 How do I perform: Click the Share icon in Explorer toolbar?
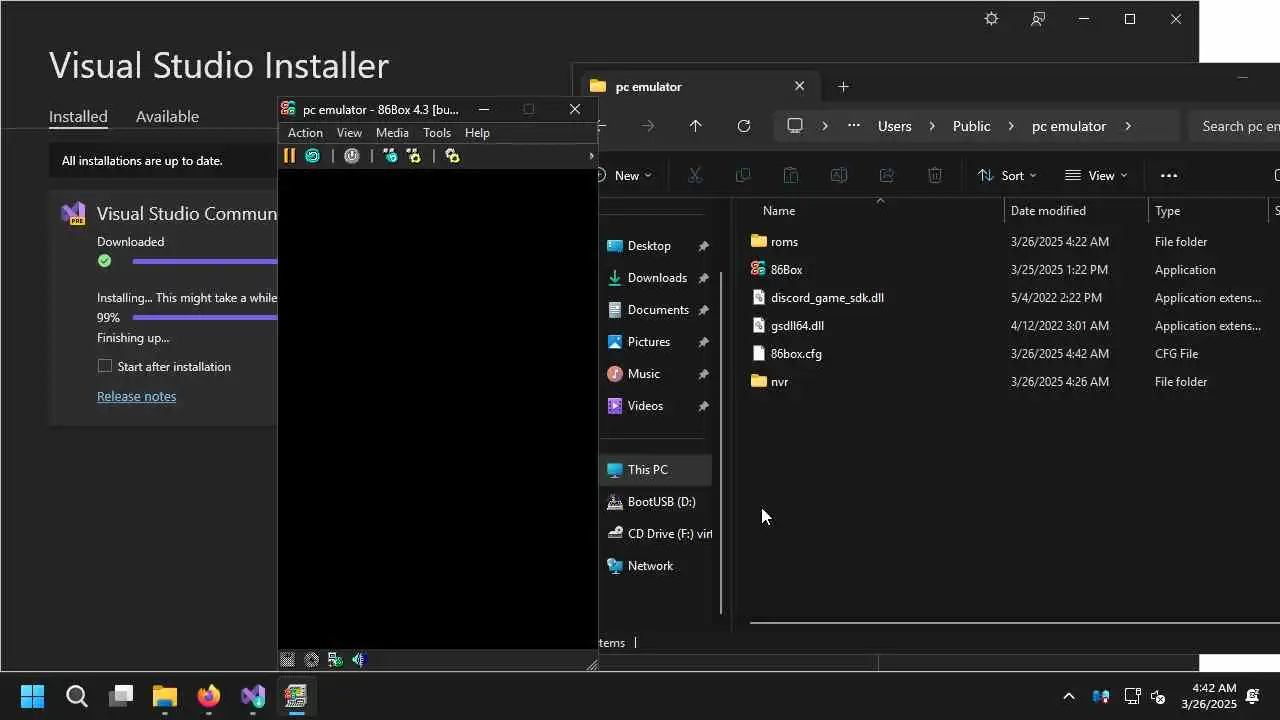[886, 176]
